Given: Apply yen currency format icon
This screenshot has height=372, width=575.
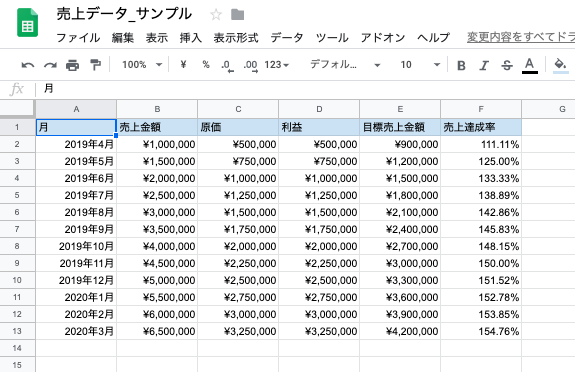Looking at the screenshot, I should (183, 65).
